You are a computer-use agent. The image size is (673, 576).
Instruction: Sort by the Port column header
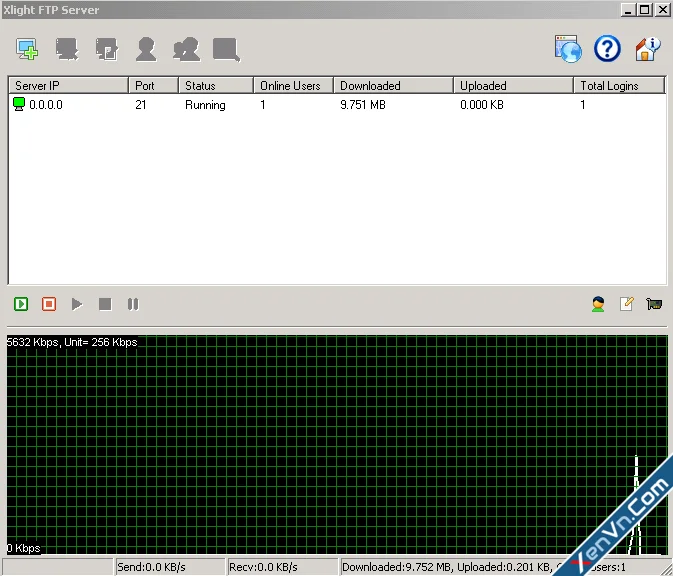(x=153, y=85)
